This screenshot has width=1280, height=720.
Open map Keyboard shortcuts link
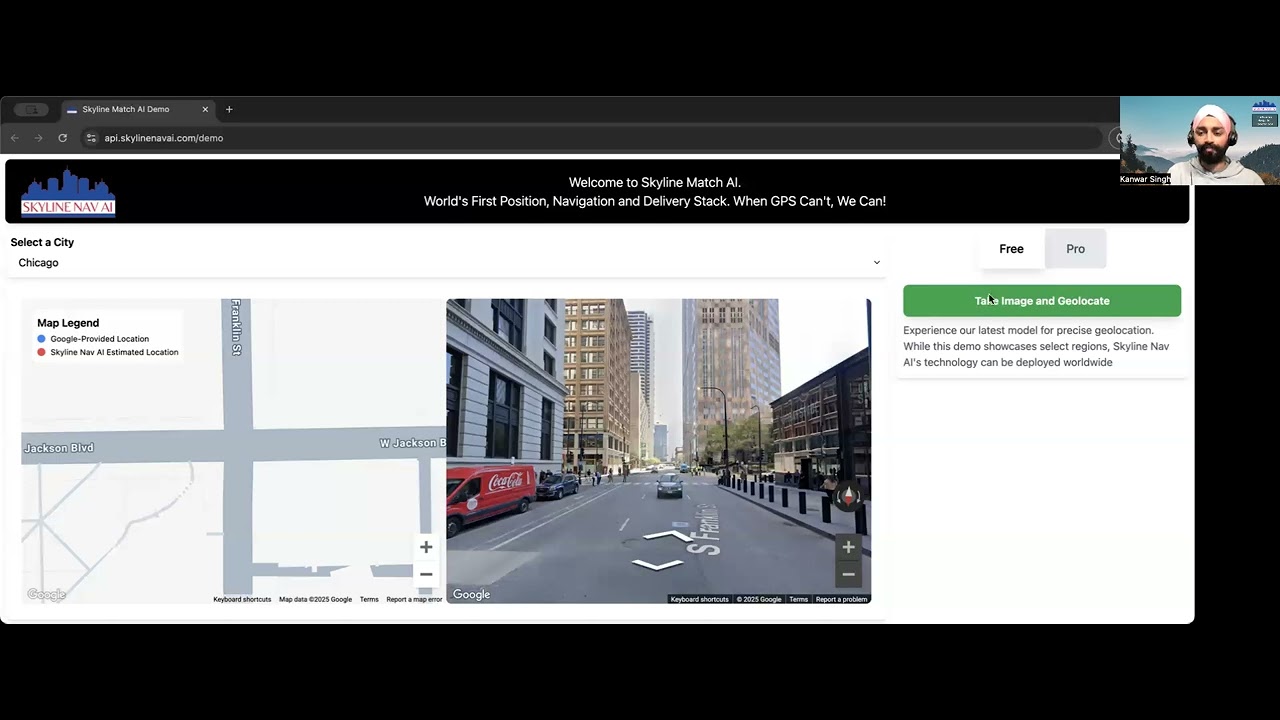[242, 599]
